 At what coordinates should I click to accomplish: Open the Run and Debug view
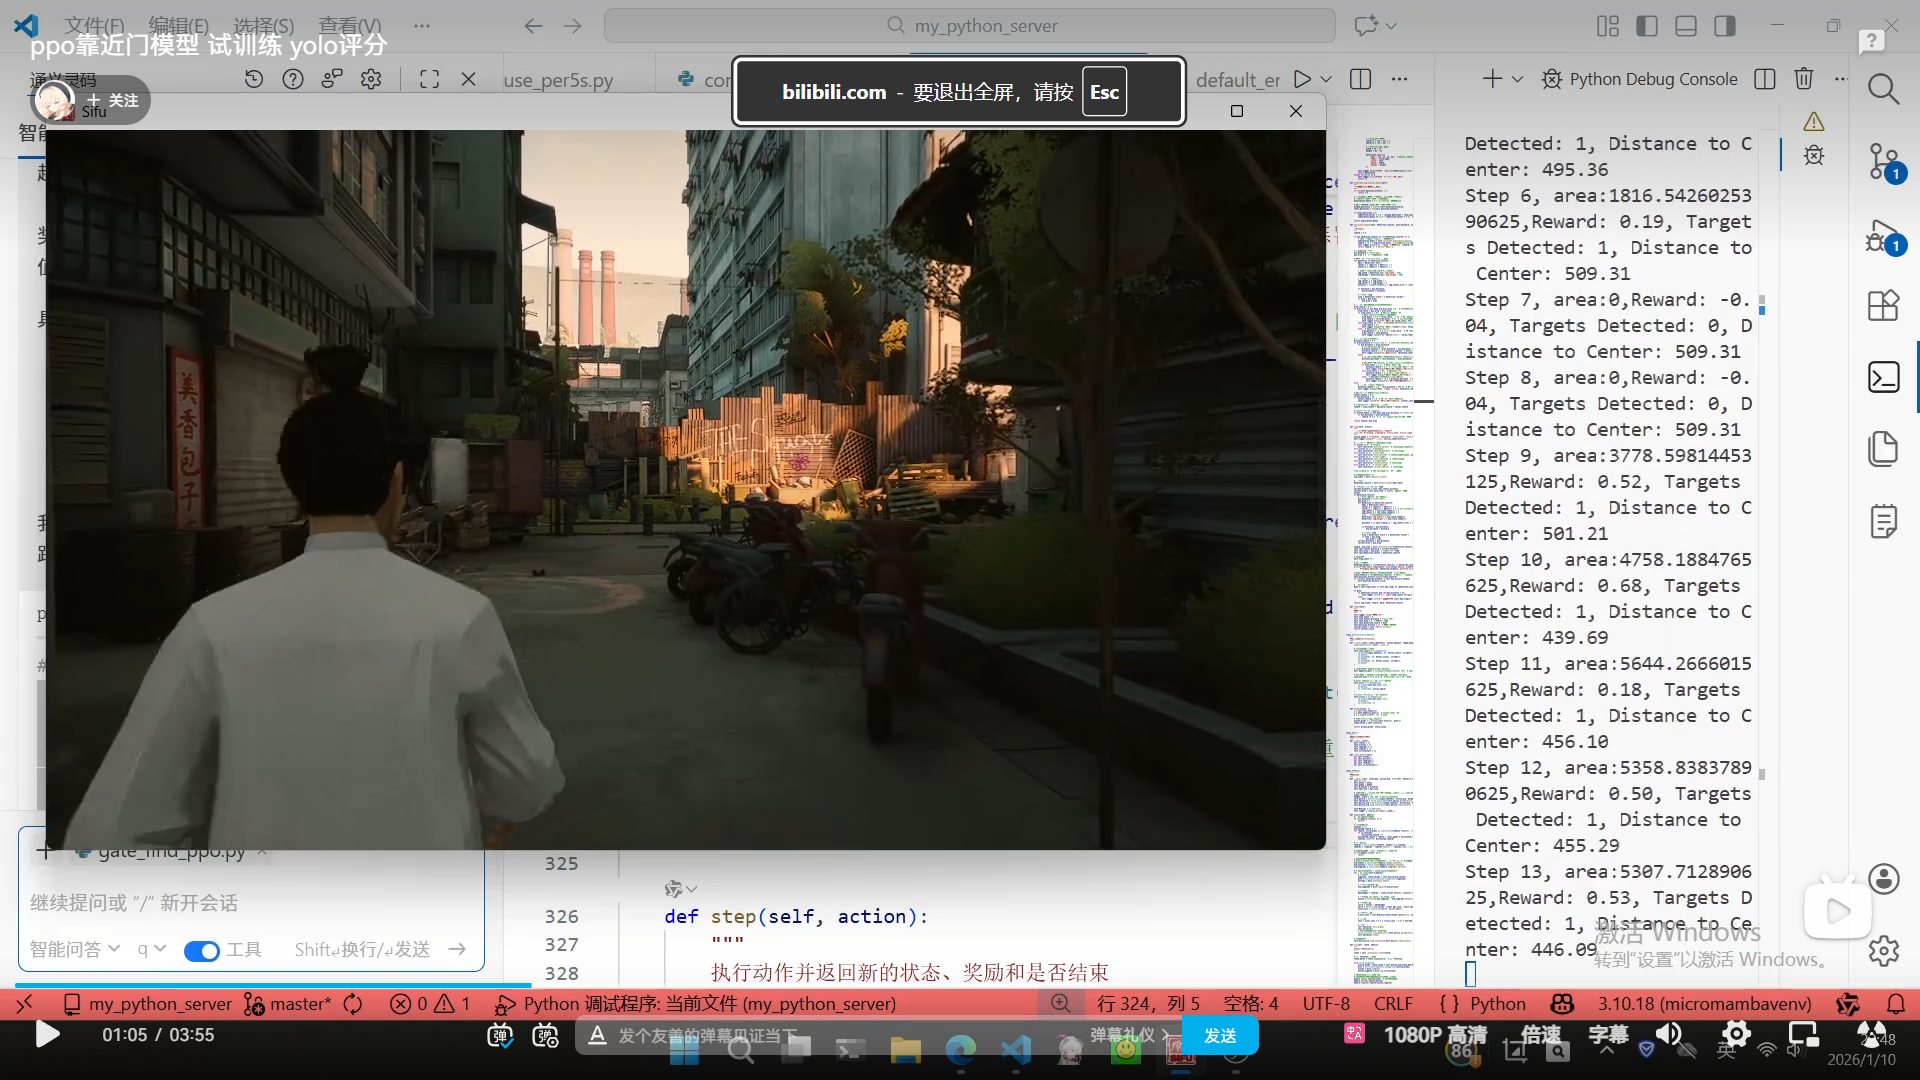(x=1883, y=236)
